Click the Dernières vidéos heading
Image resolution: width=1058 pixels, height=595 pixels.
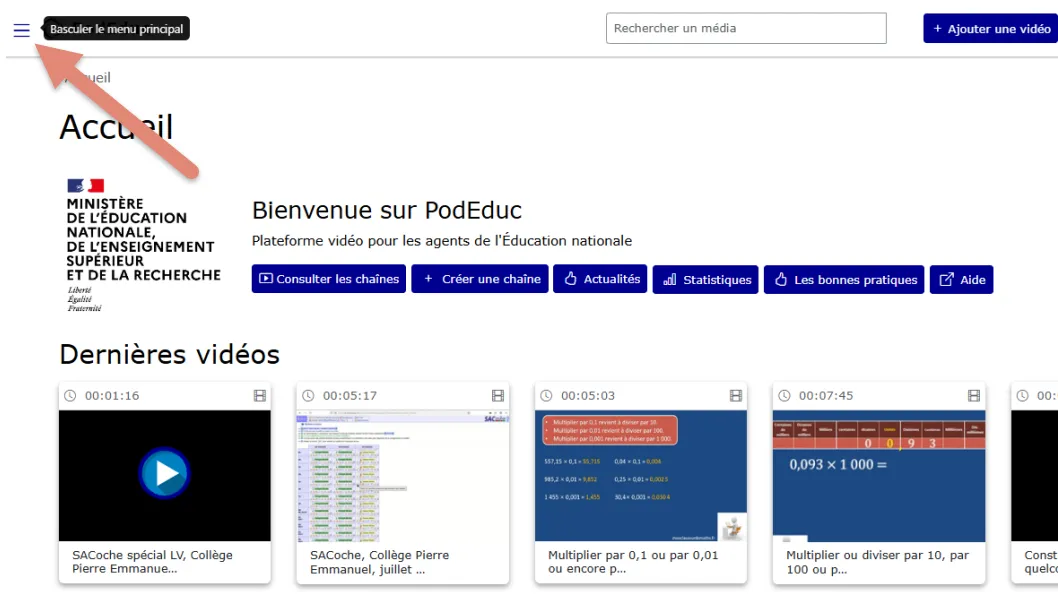[169, 354]
